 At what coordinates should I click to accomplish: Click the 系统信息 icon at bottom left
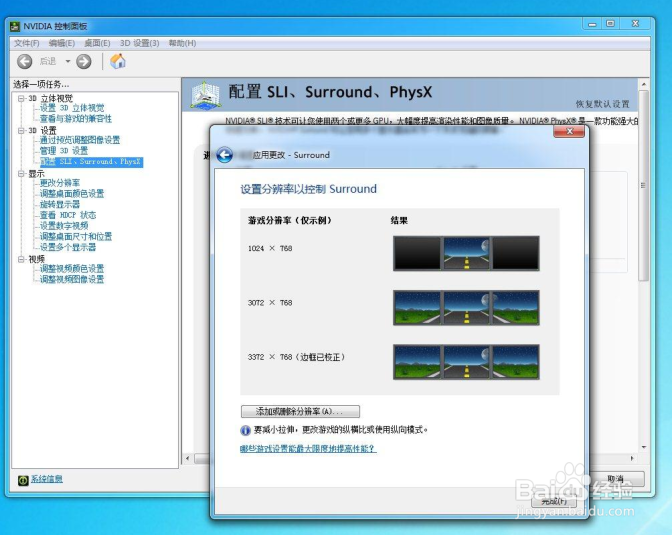(23, 480)
